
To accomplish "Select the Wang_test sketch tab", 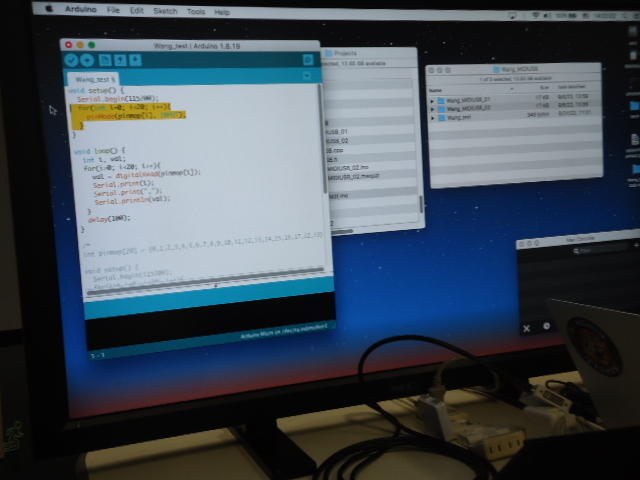I will coord(93,79).
